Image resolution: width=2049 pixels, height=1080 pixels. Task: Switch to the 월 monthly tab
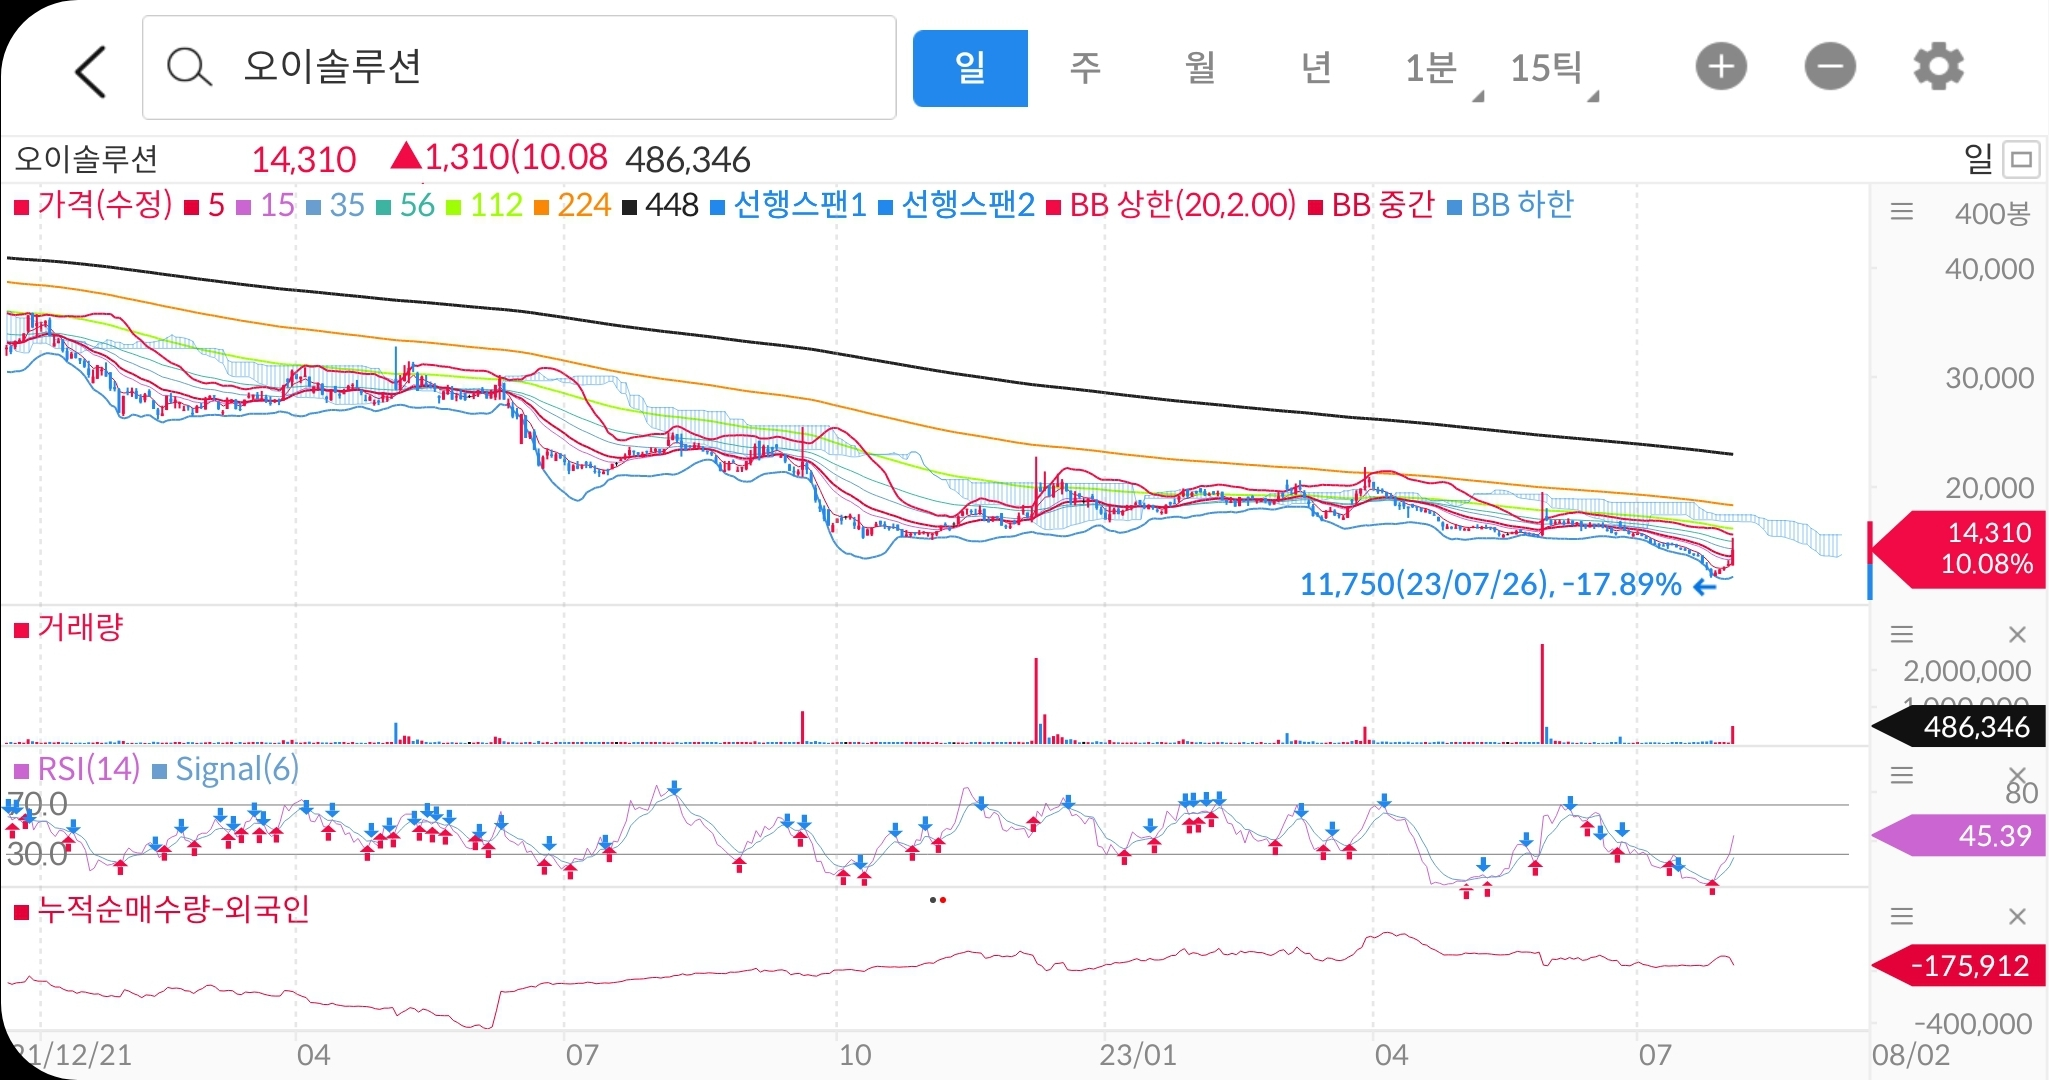click(1200, 68)
